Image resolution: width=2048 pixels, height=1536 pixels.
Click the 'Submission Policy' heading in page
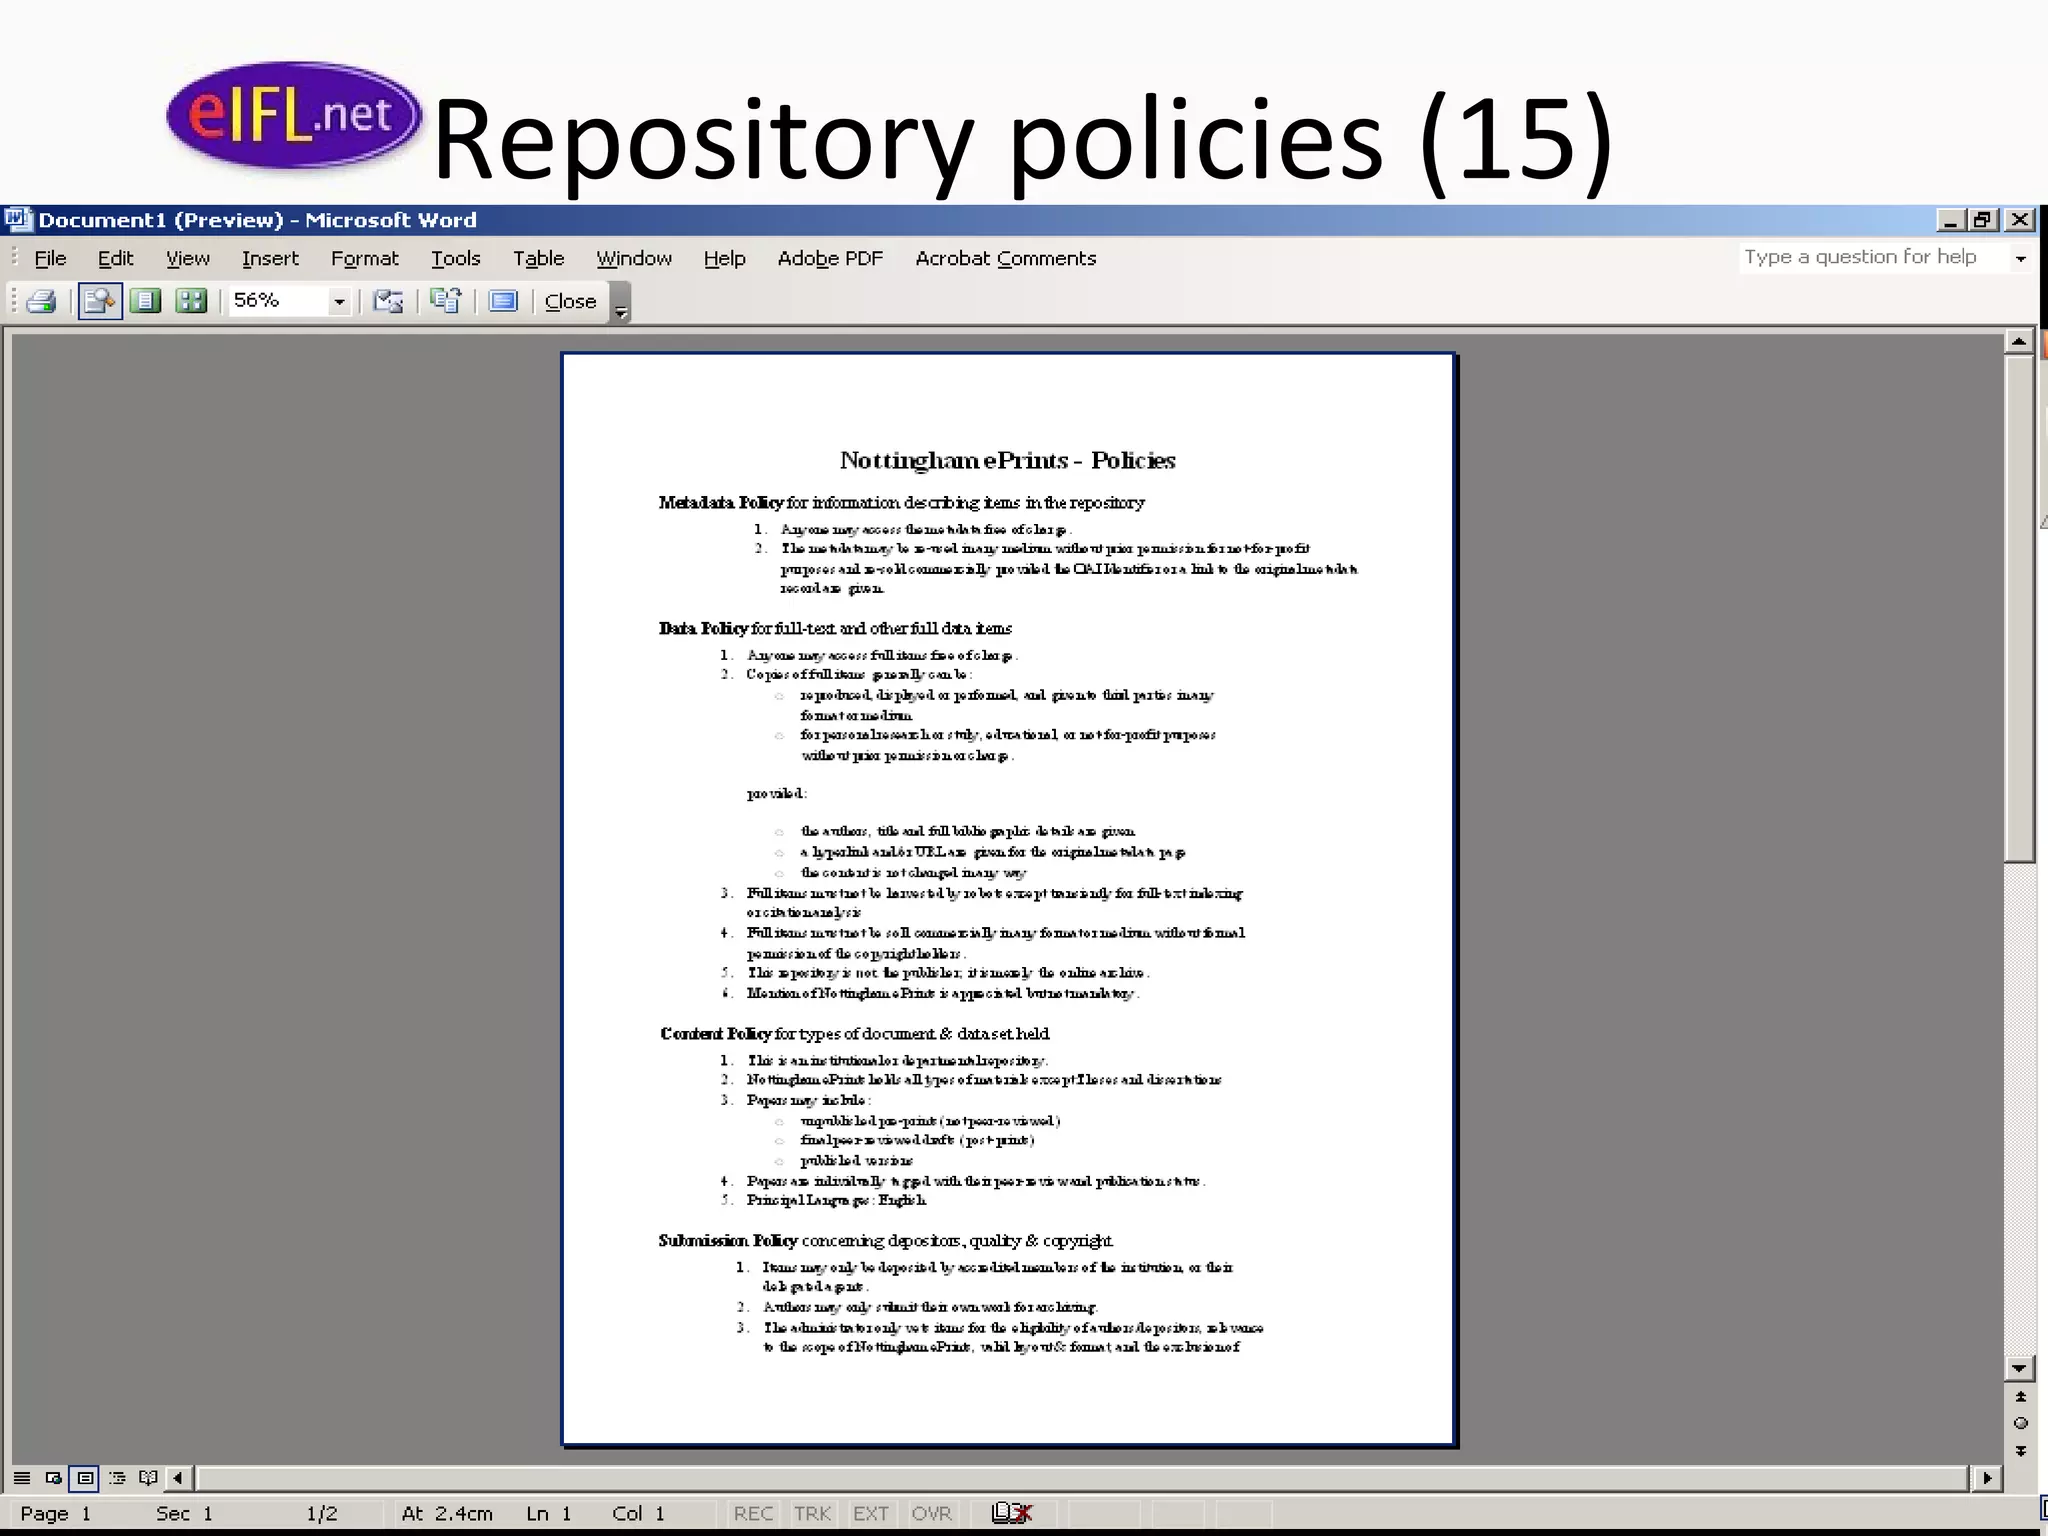point(728,1240)
